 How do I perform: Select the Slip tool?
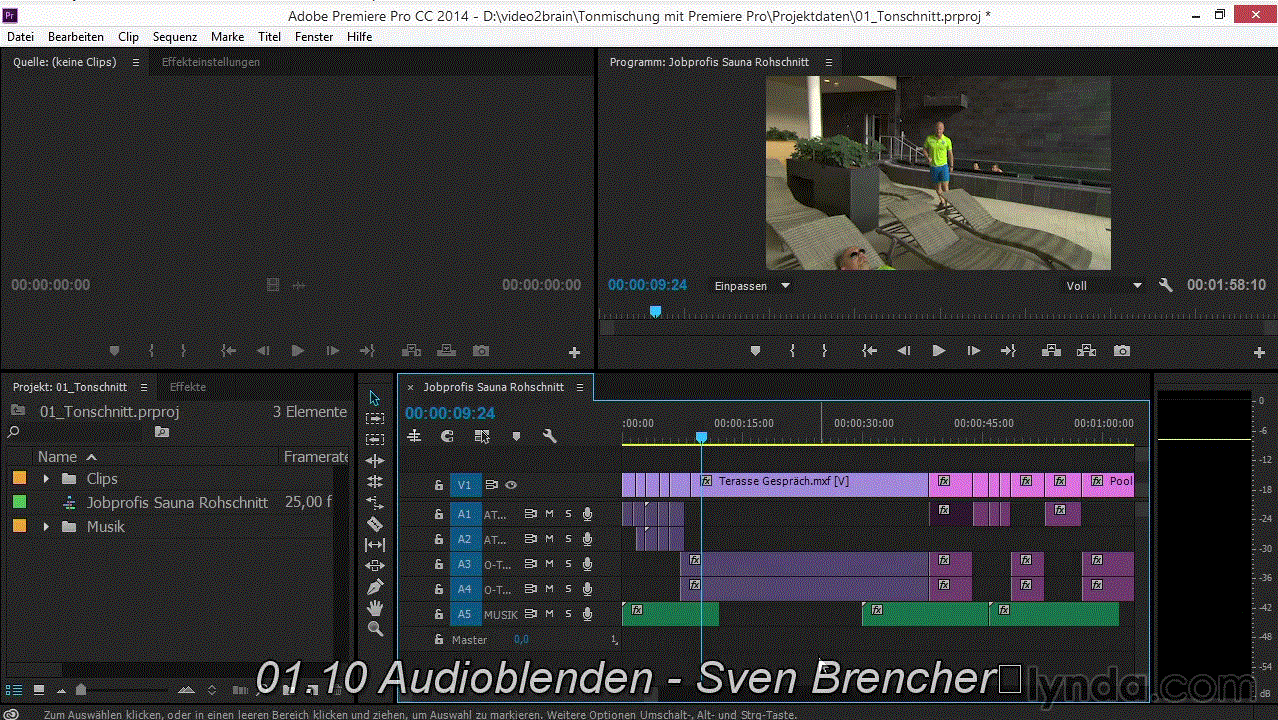375,545
